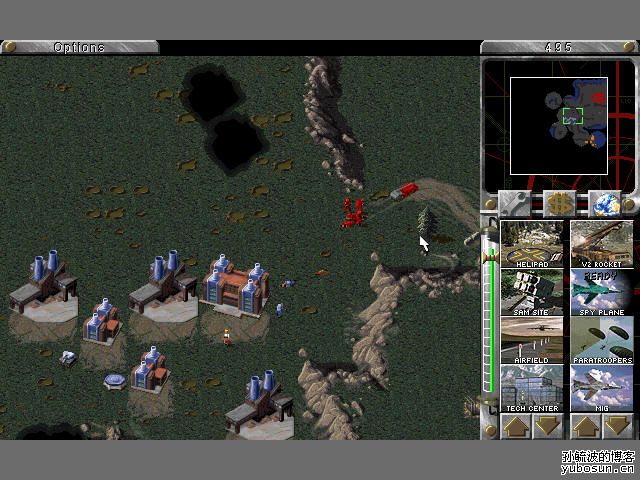Select the white light tank unit
The height and width of the screenshot is (480, 640).
[x=68, y=358]
